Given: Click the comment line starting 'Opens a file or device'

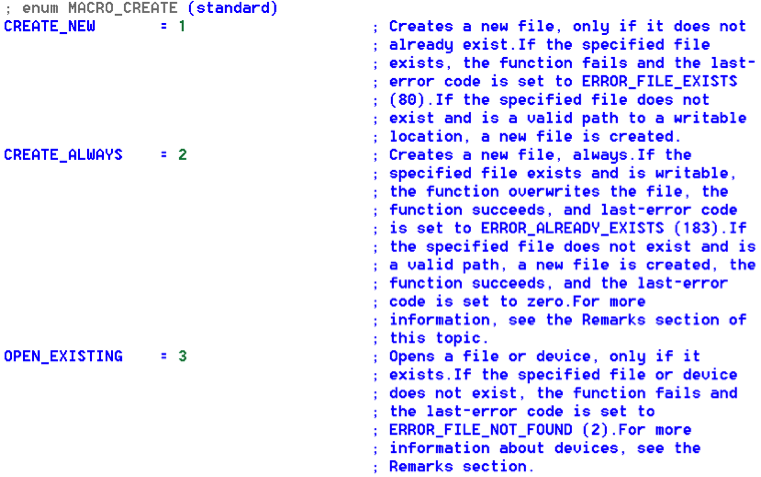Looking at the screenshot, I should tap(544, 356).
